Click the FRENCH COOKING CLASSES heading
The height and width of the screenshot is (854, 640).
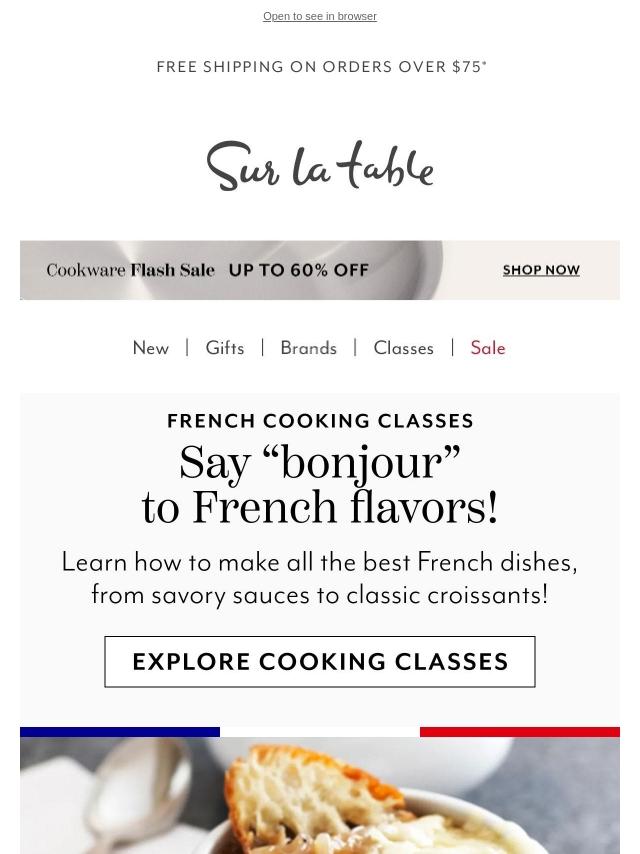[320, 421]
